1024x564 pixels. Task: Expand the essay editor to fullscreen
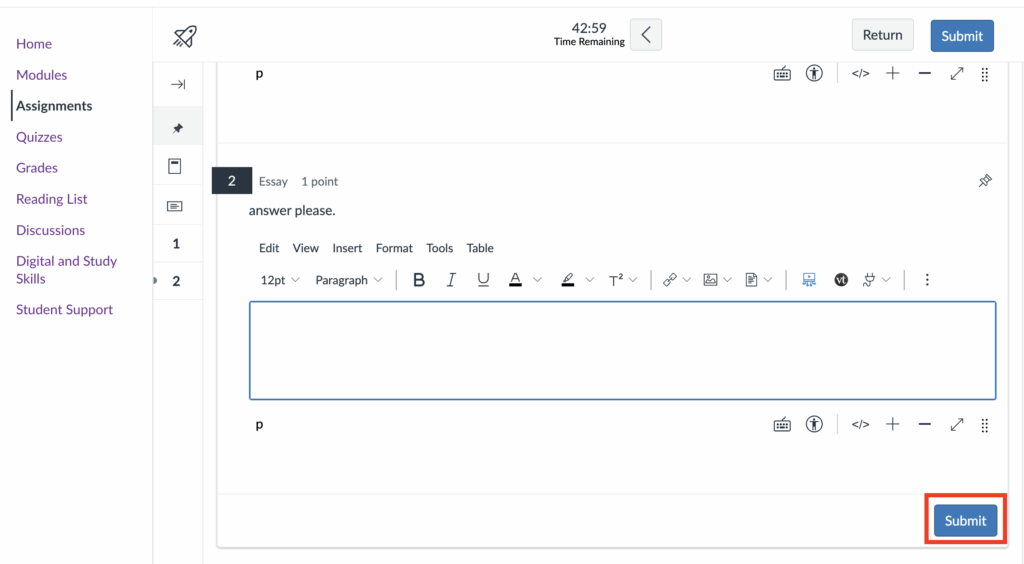point(956,424)
